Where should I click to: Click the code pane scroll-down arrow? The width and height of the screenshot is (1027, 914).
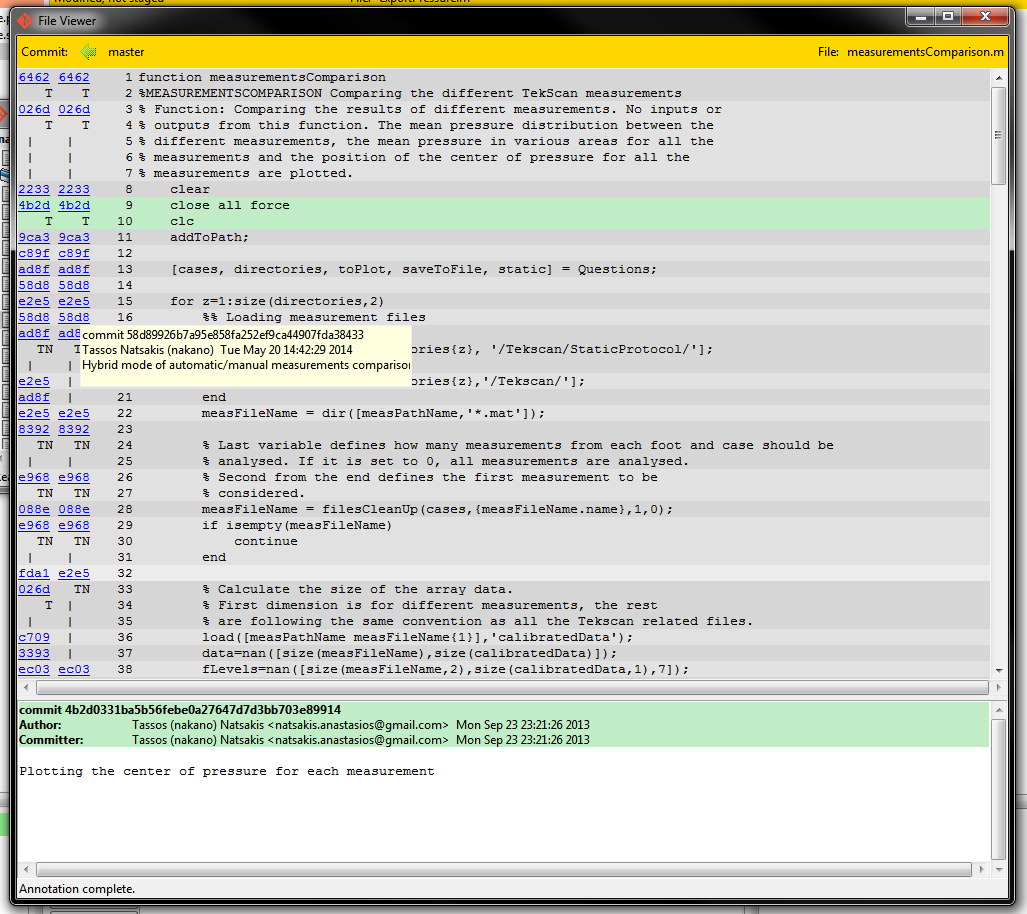tap(999, 670)
